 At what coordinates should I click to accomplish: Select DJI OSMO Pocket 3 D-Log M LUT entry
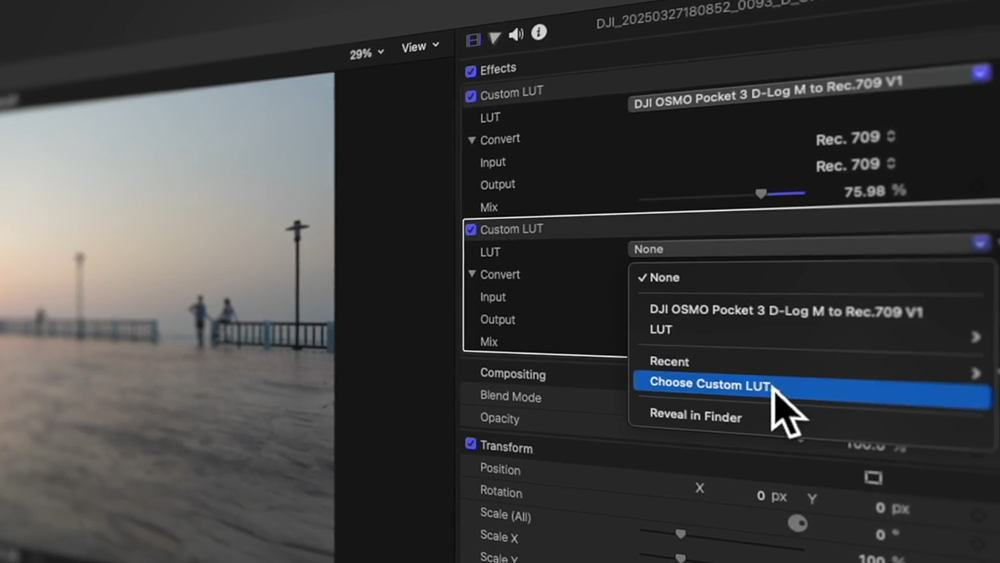[x=786, y=311]
